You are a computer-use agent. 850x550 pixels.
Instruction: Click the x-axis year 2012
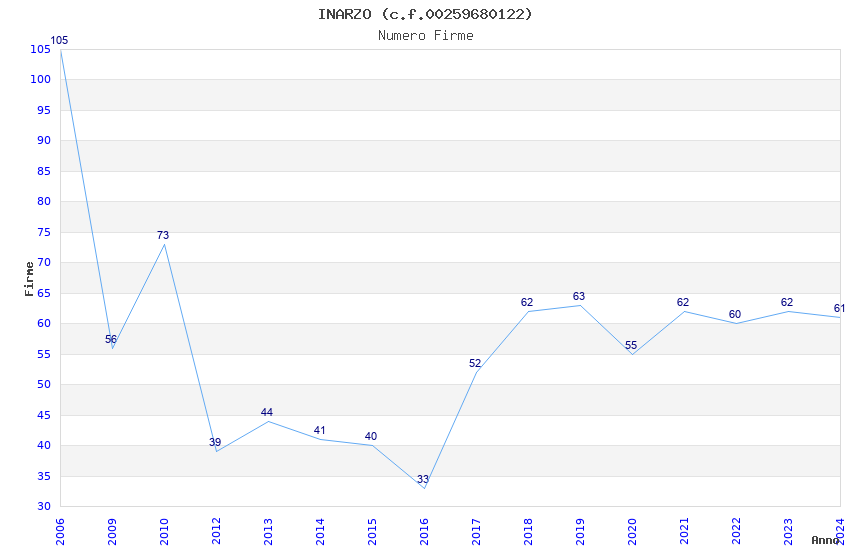coord(216,532)
